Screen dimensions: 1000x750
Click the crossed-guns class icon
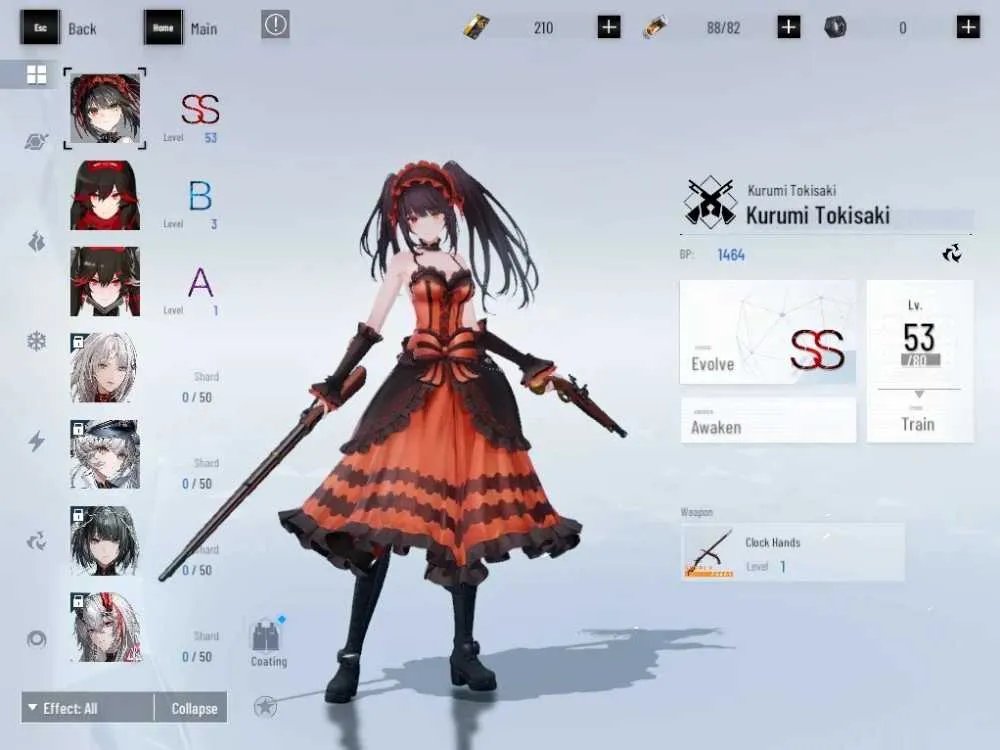coord(709,203)
